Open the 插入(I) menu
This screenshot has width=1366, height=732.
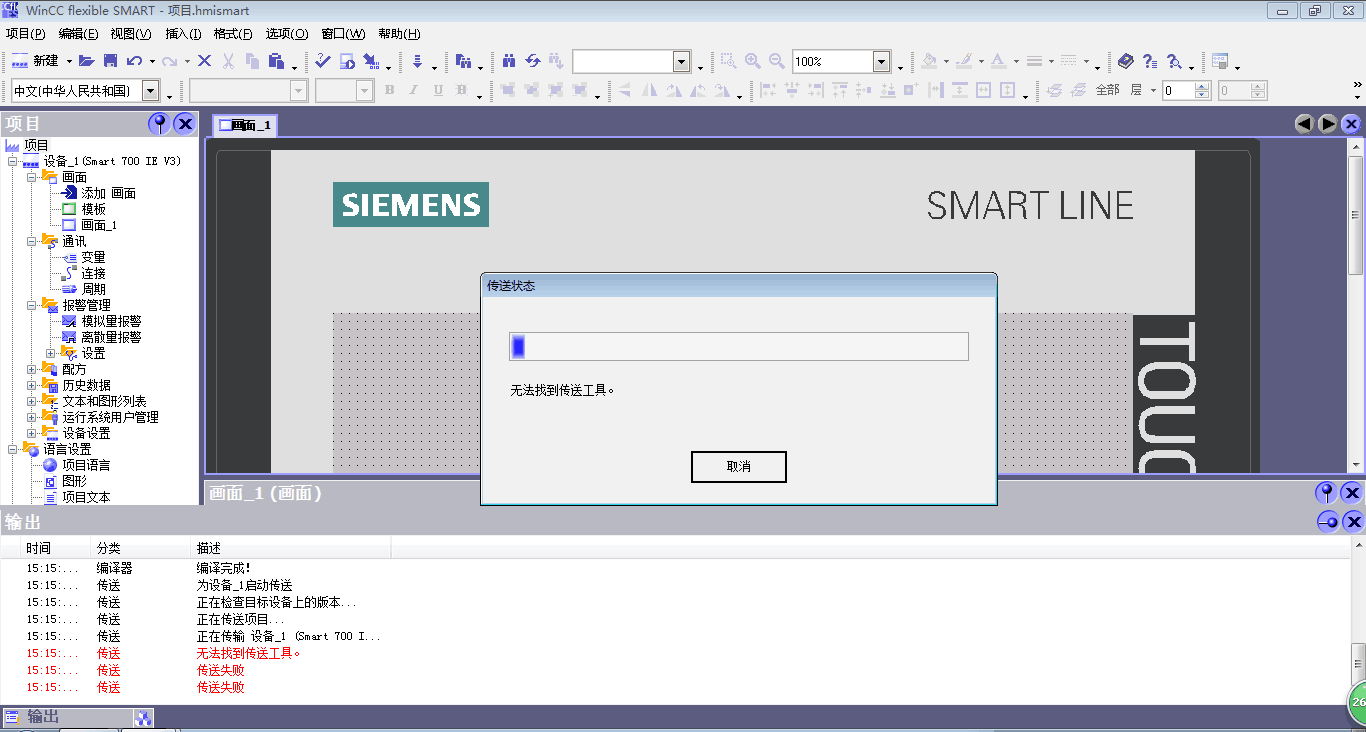(183, 34)
